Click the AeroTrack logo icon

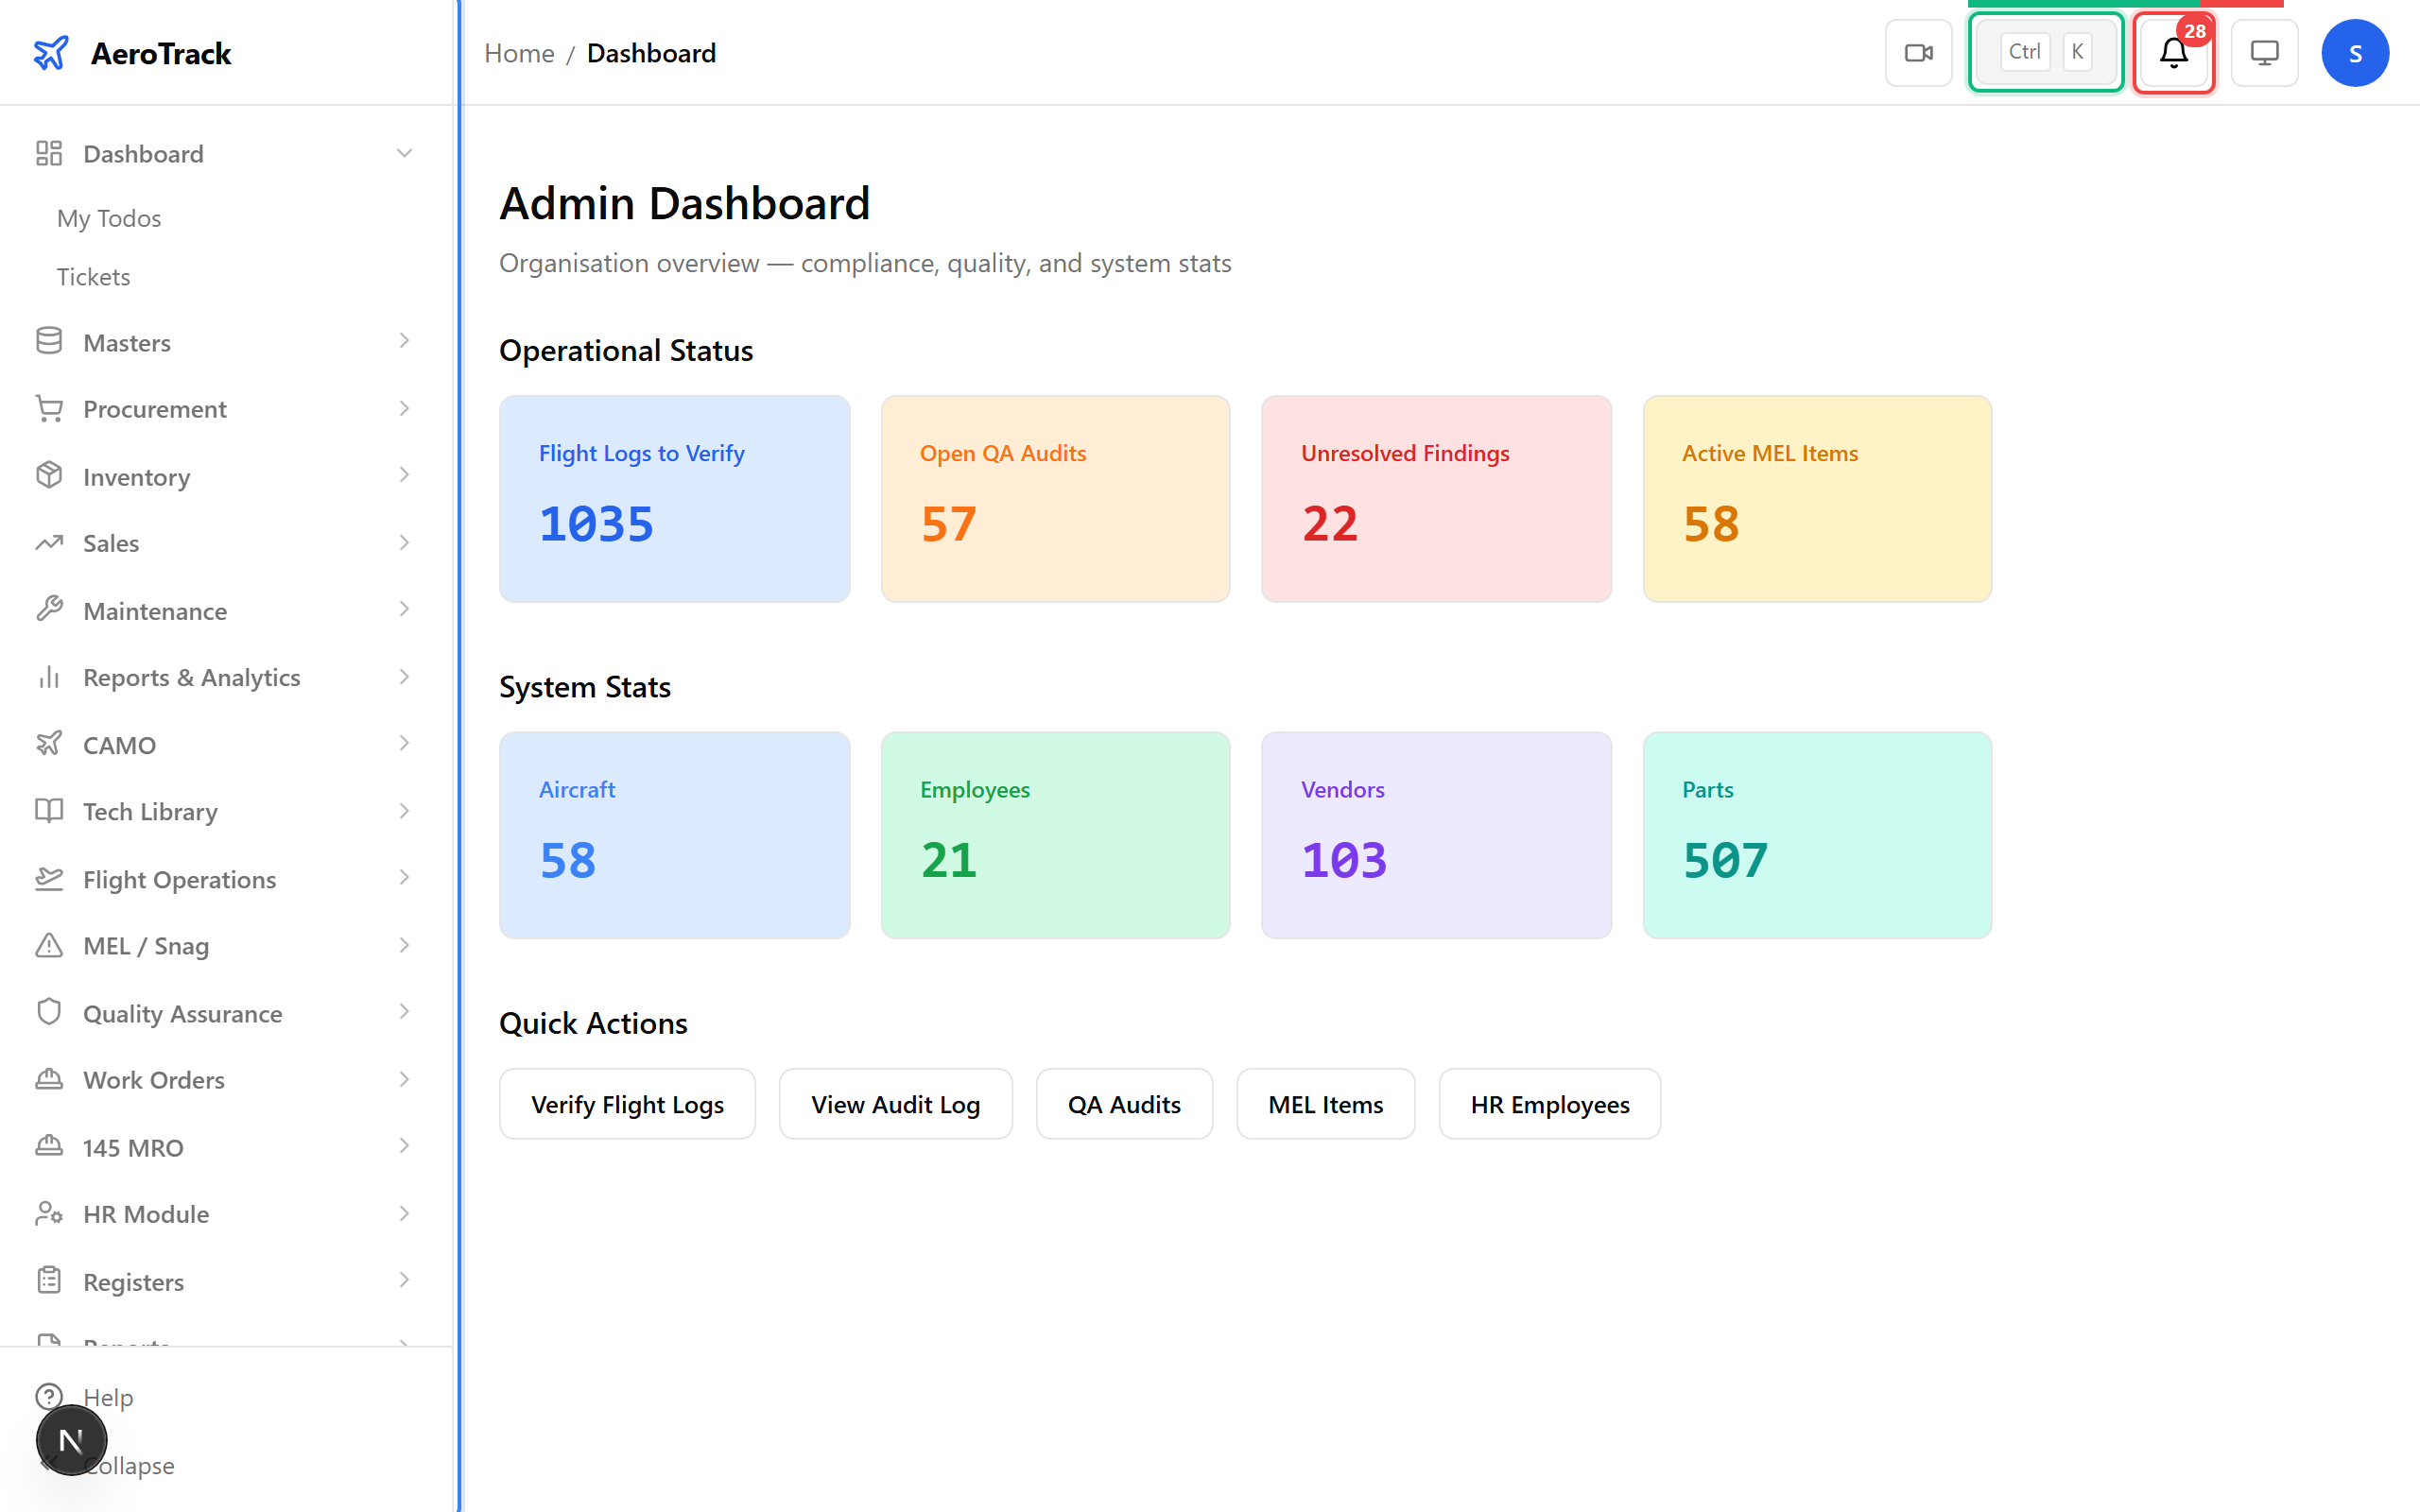[51, 53]
